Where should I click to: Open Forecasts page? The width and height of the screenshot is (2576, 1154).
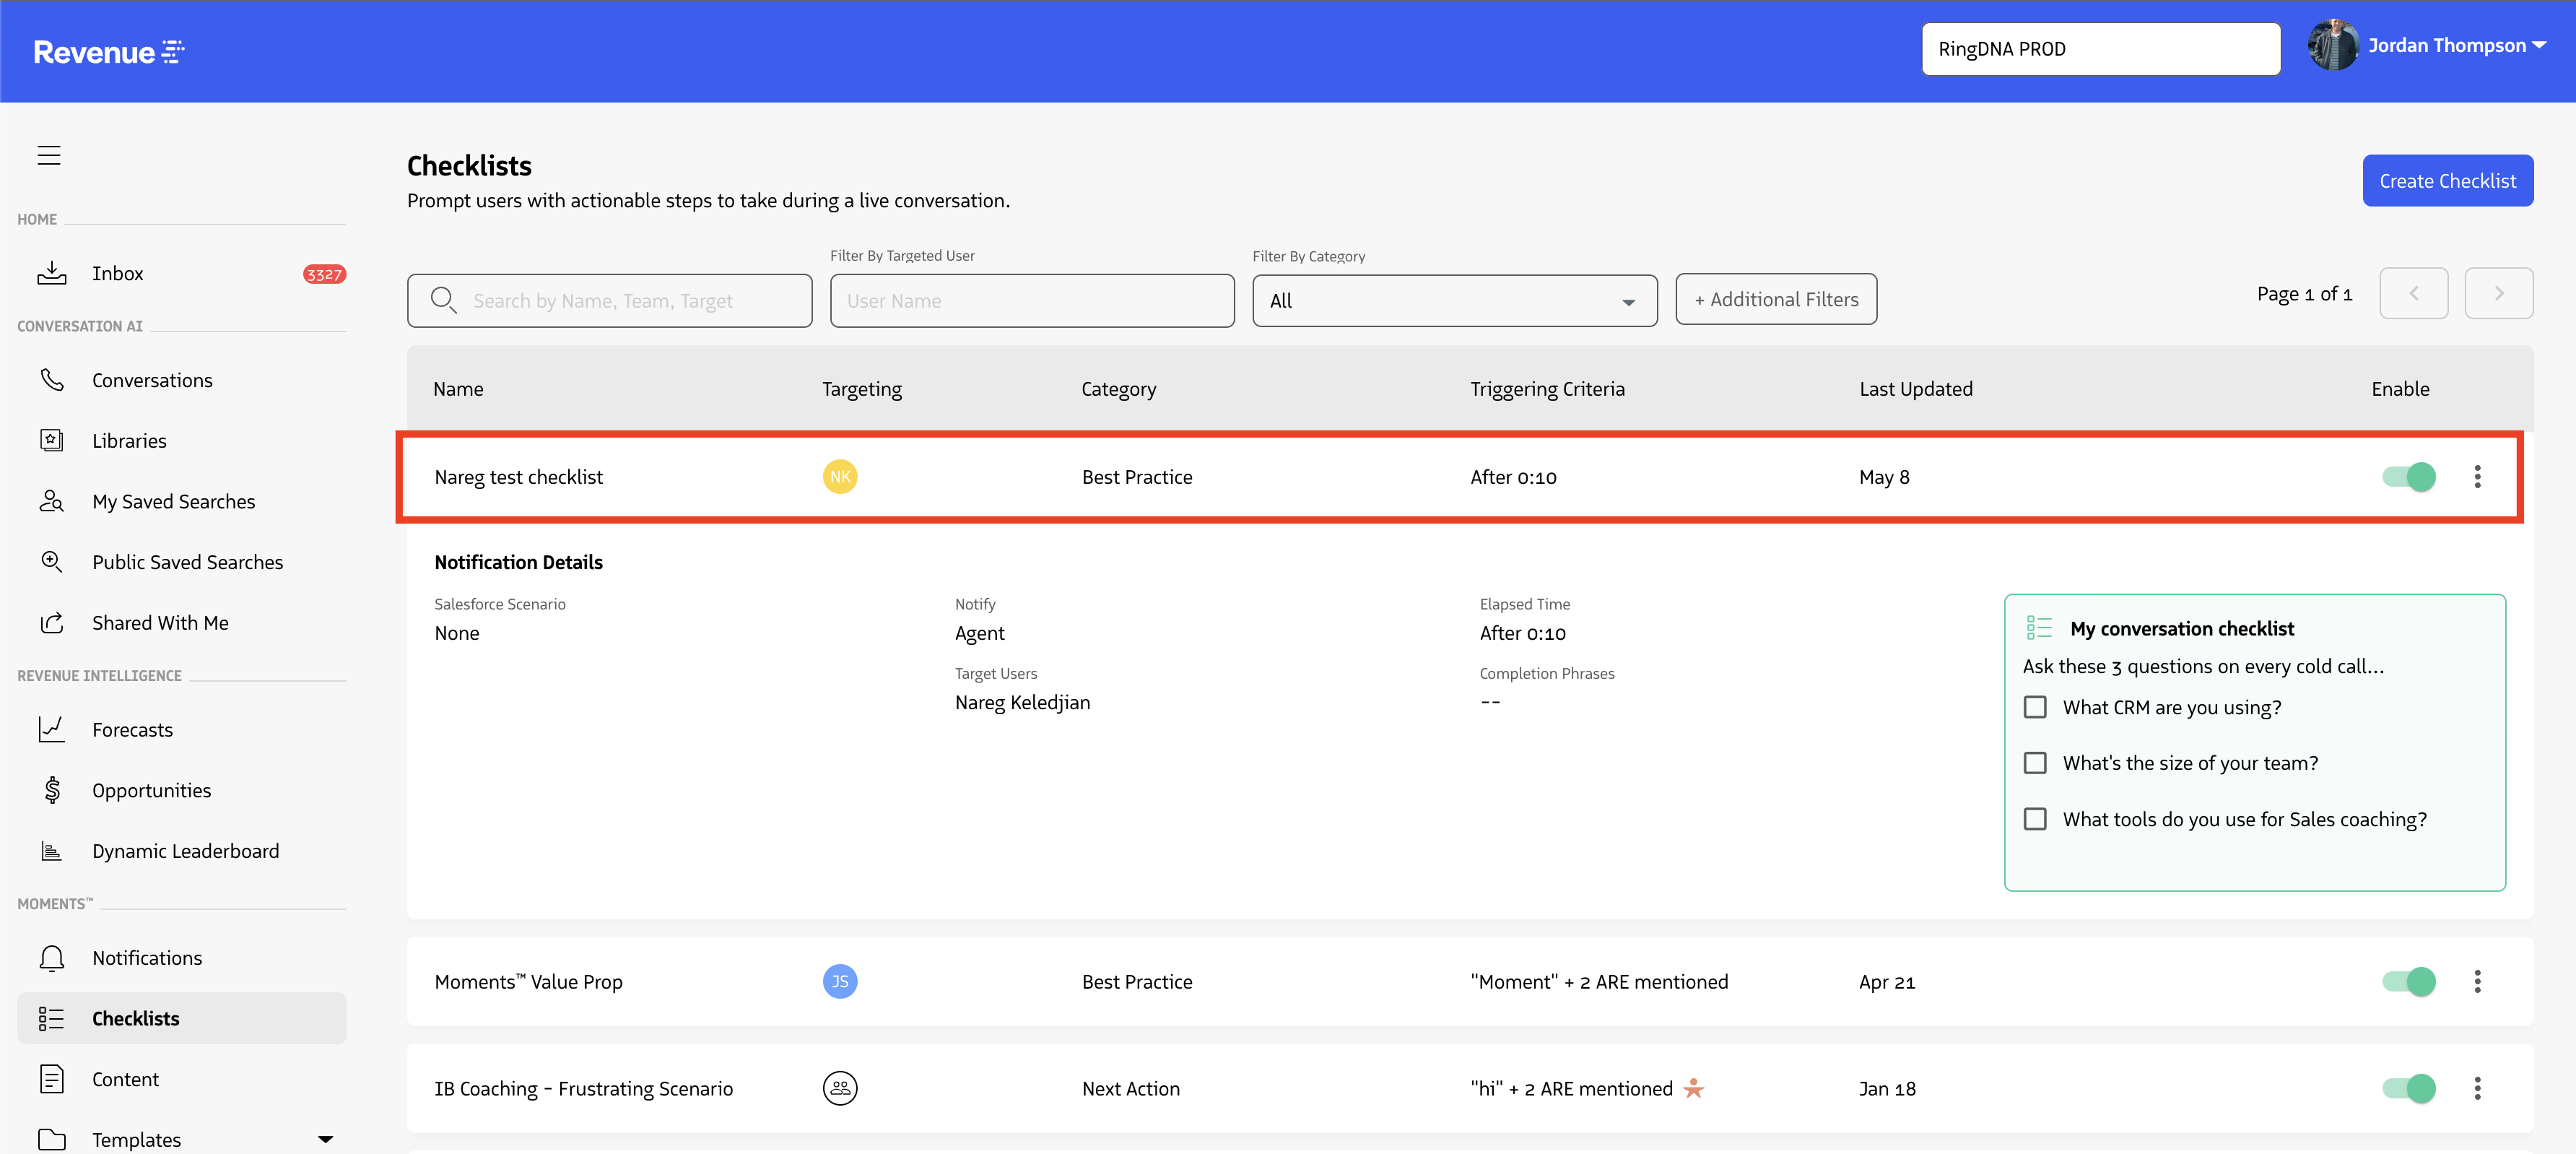(x=132, y=729)
